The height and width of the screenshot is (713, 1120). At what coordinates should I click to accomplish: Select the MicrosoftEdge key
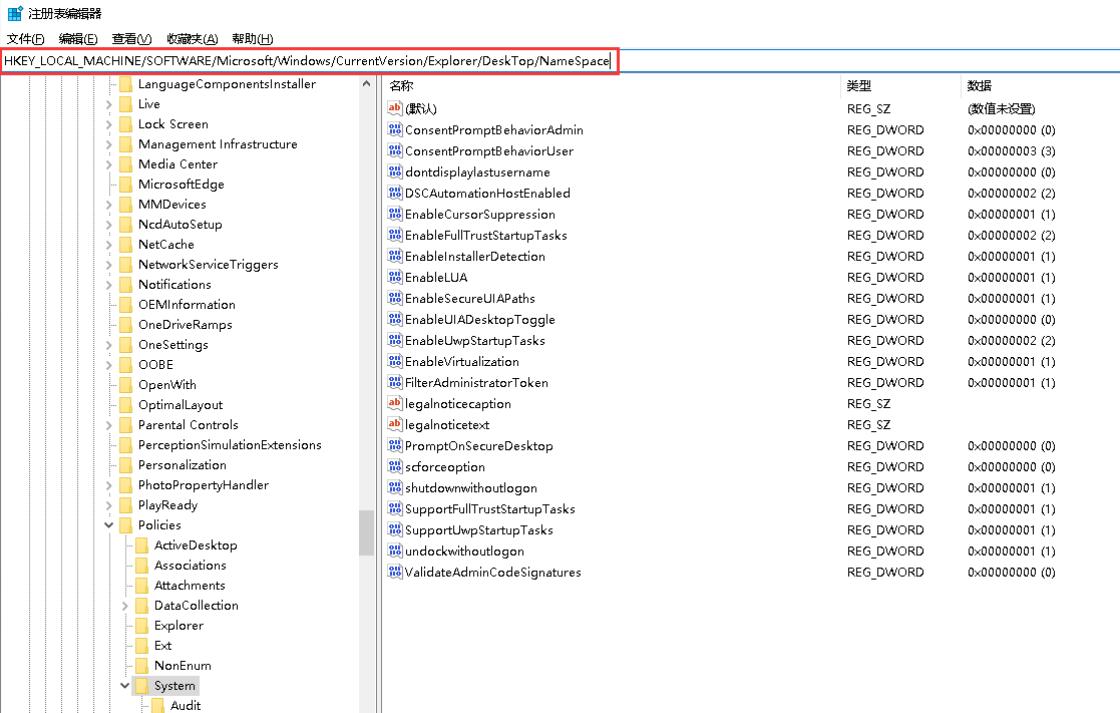tap(181, 184)
